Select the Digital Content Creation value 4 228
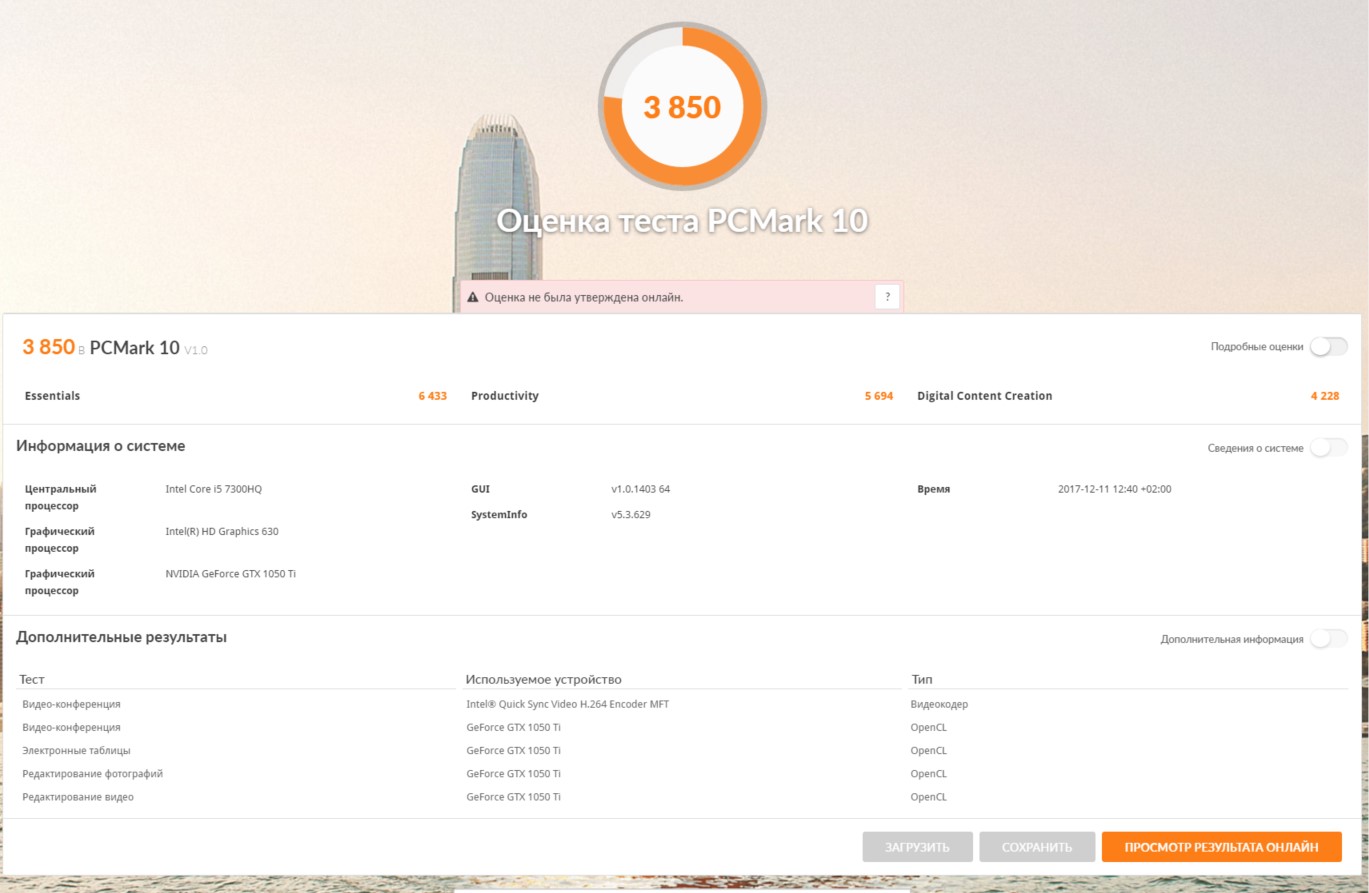 pos(1325,396)
